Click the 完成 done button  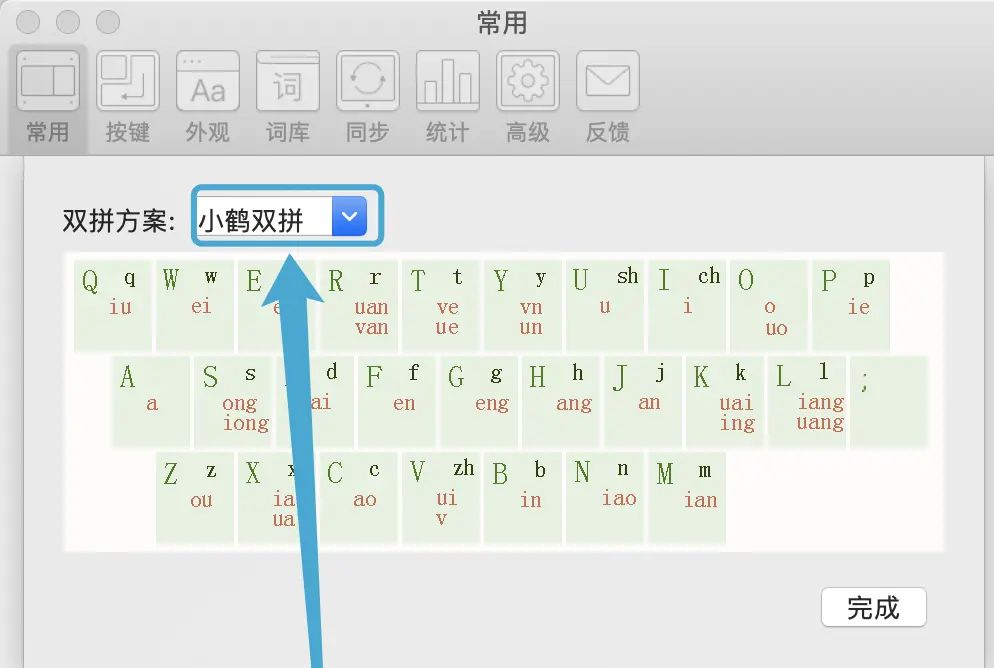coord(874,607)
